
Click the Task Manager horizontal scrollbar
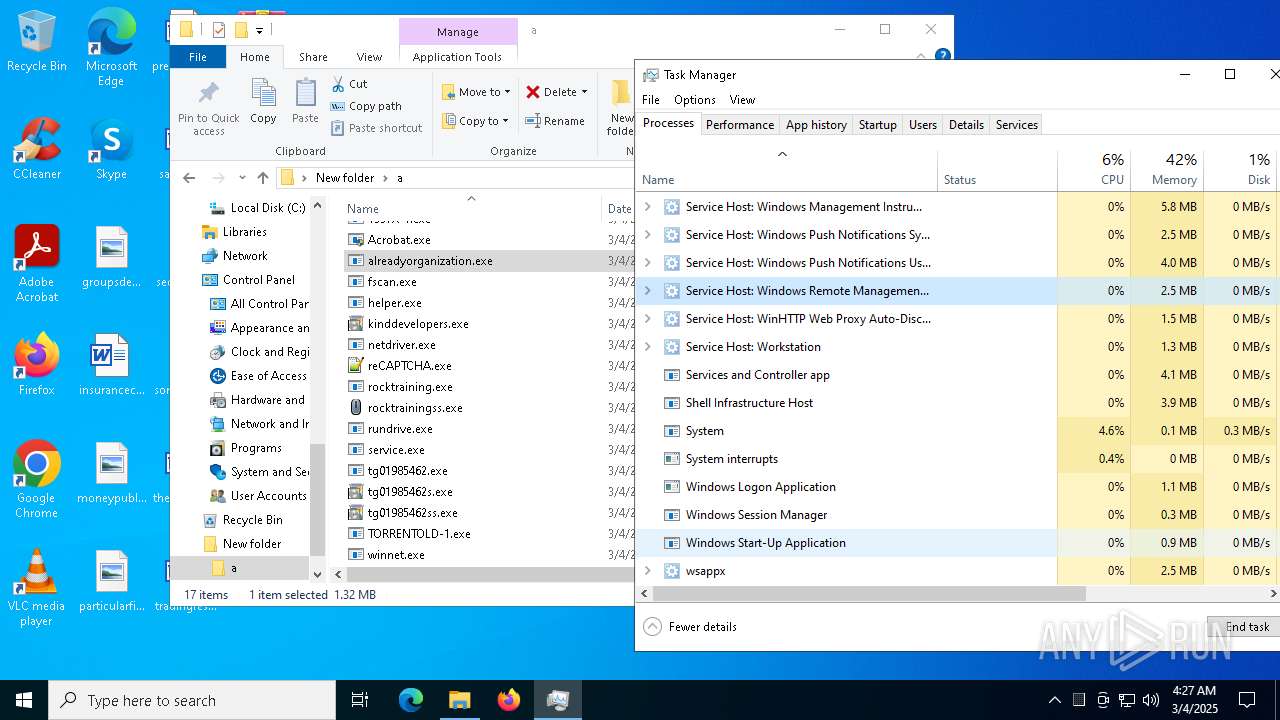tap(869, 593)
